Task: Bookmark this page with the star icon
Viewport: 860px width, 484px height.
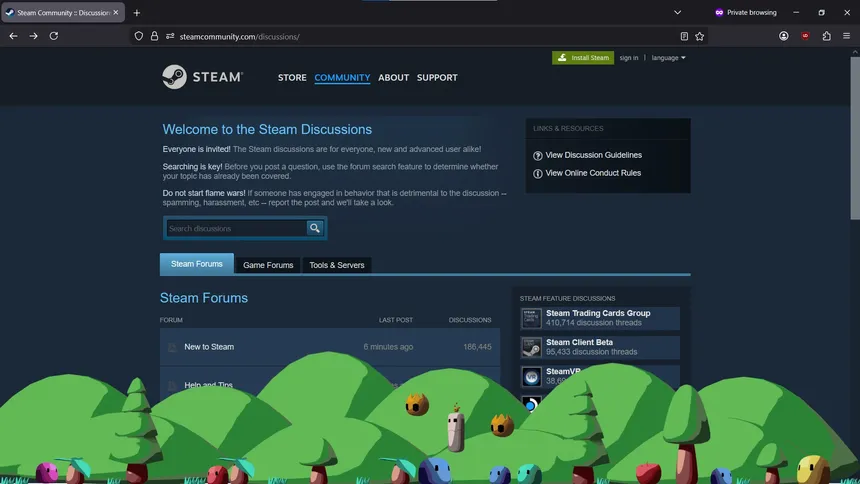Action: click(x=700, y=36)
